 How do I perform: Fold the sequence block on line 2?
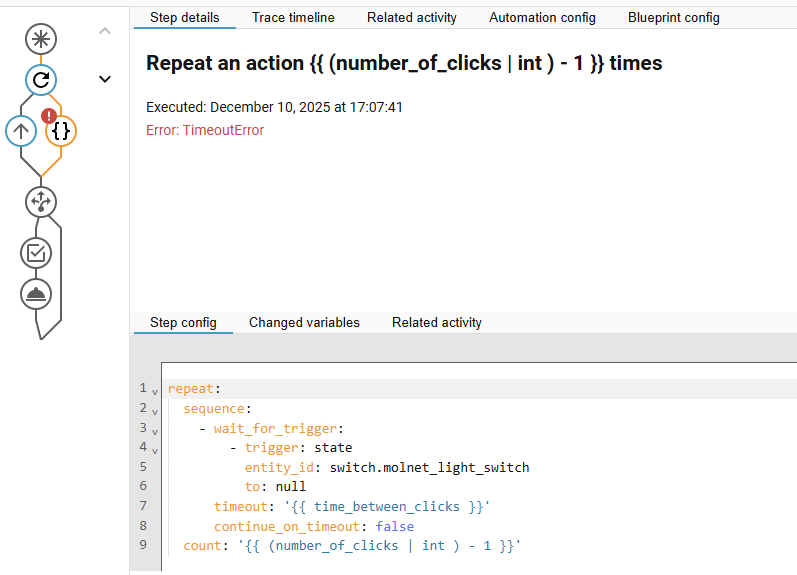155,409
